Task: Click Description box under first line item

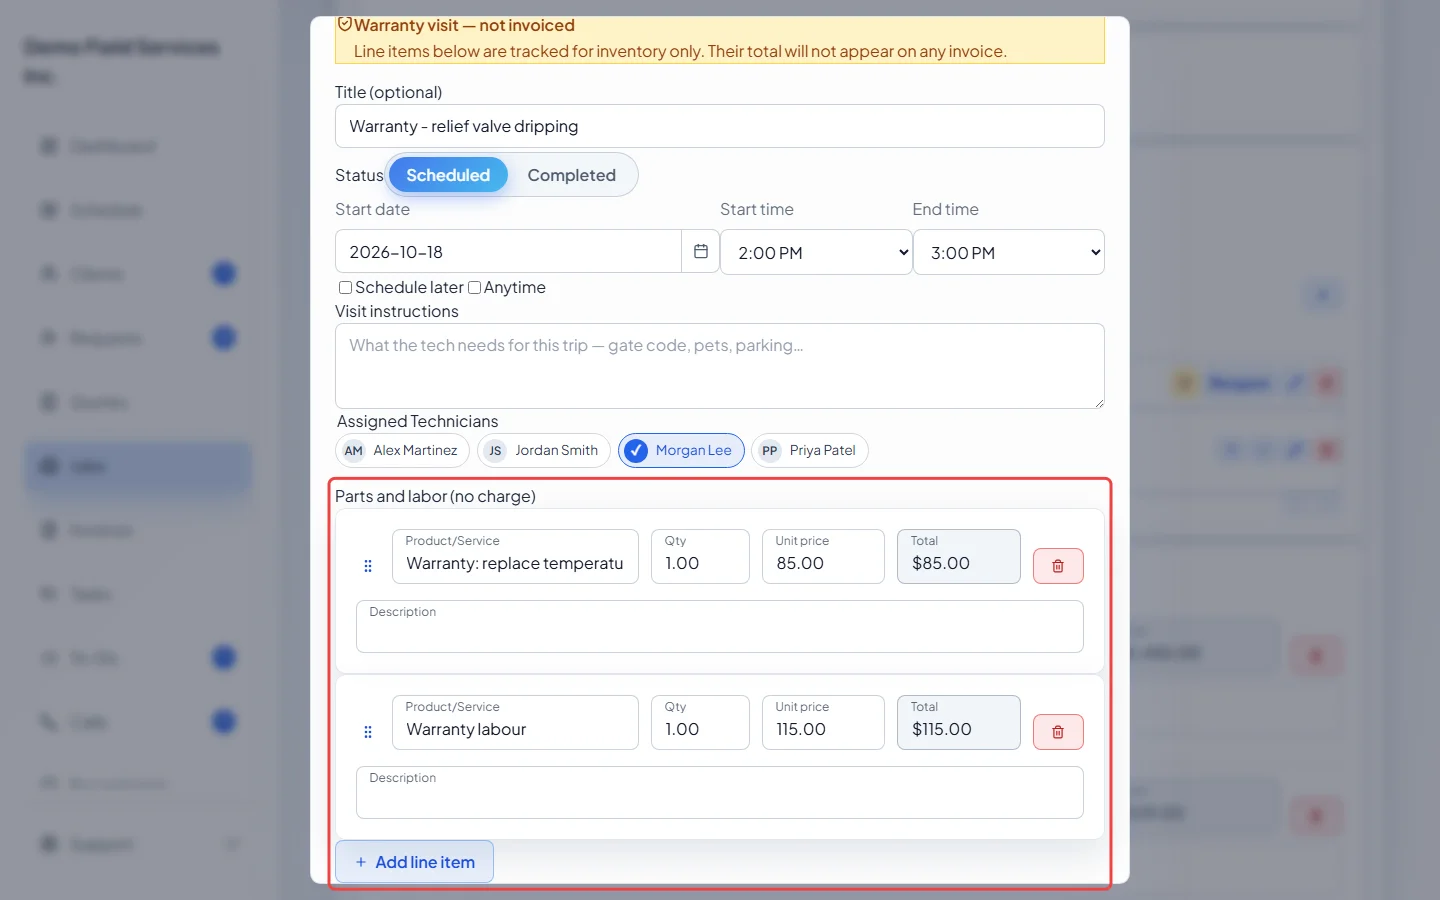Action: pyautogui.click(x=720, y=626)
